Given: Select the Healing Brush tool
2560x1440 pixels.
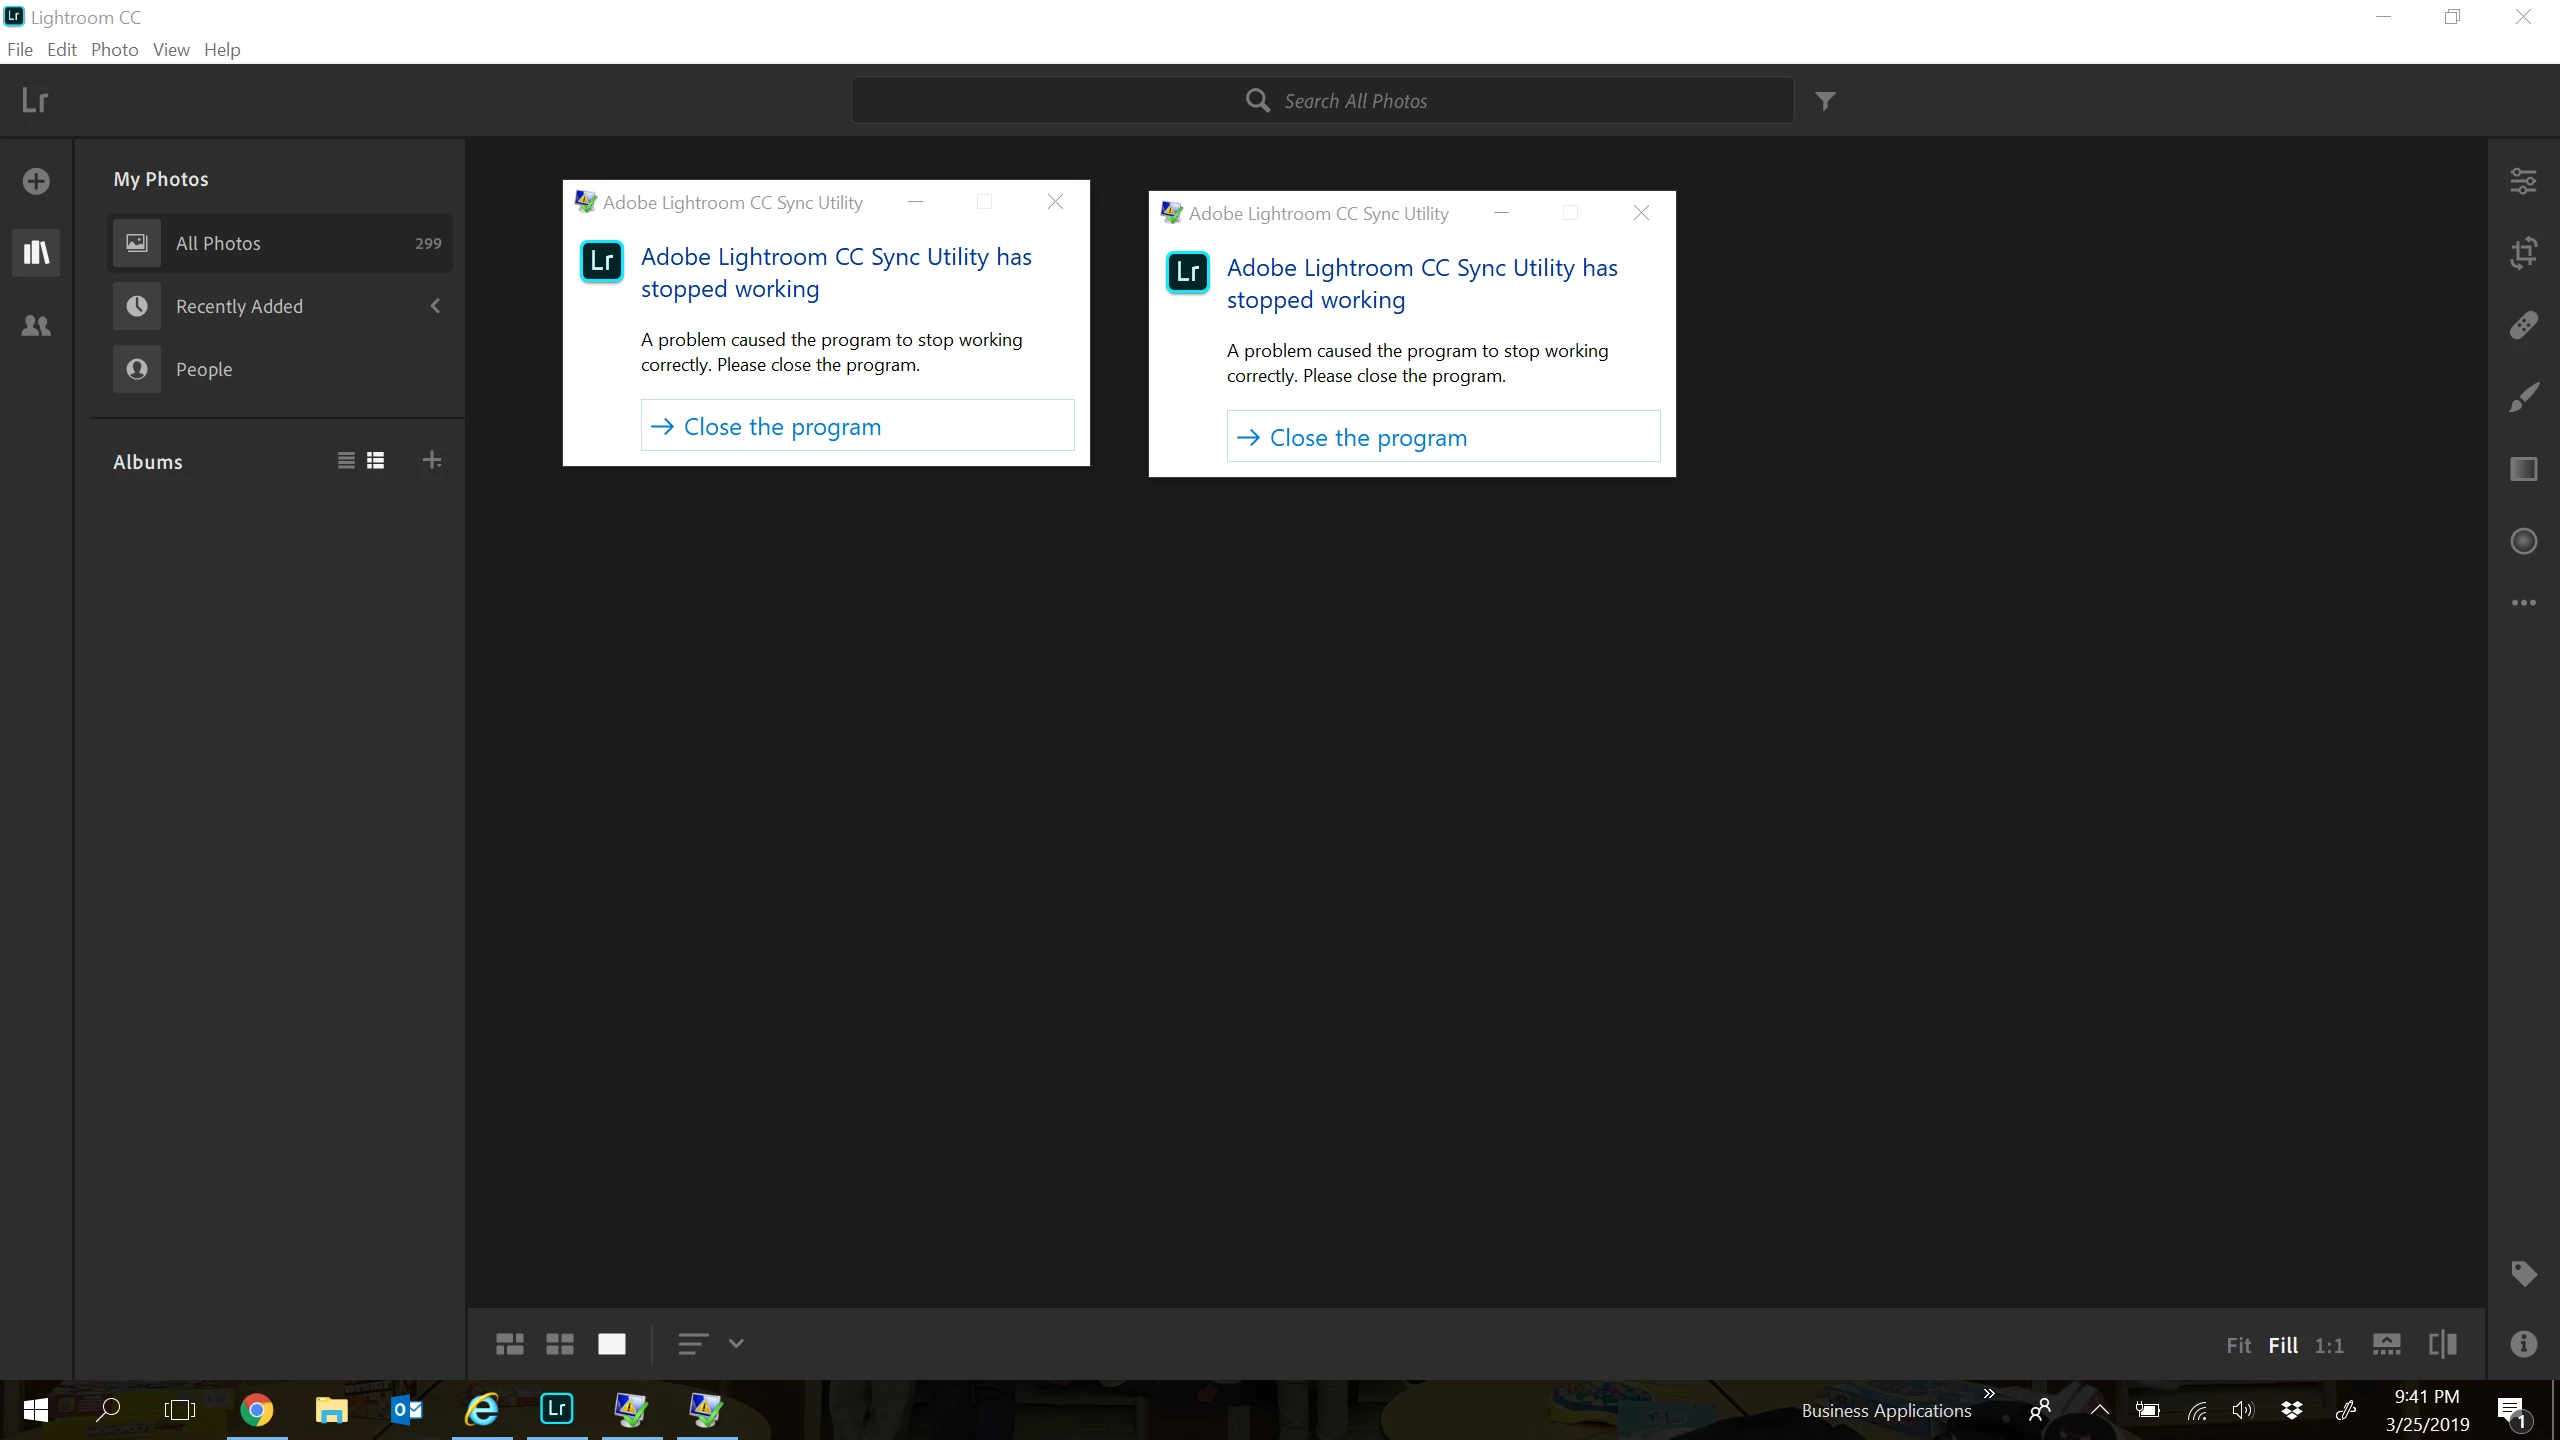Looking at the screenshot, I should click(2523, 325).
